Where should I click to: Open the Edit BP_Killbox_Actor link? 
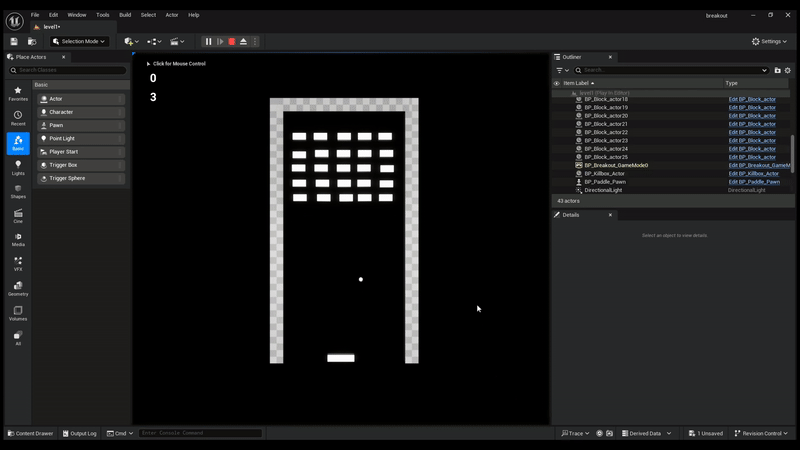[754, 173]
